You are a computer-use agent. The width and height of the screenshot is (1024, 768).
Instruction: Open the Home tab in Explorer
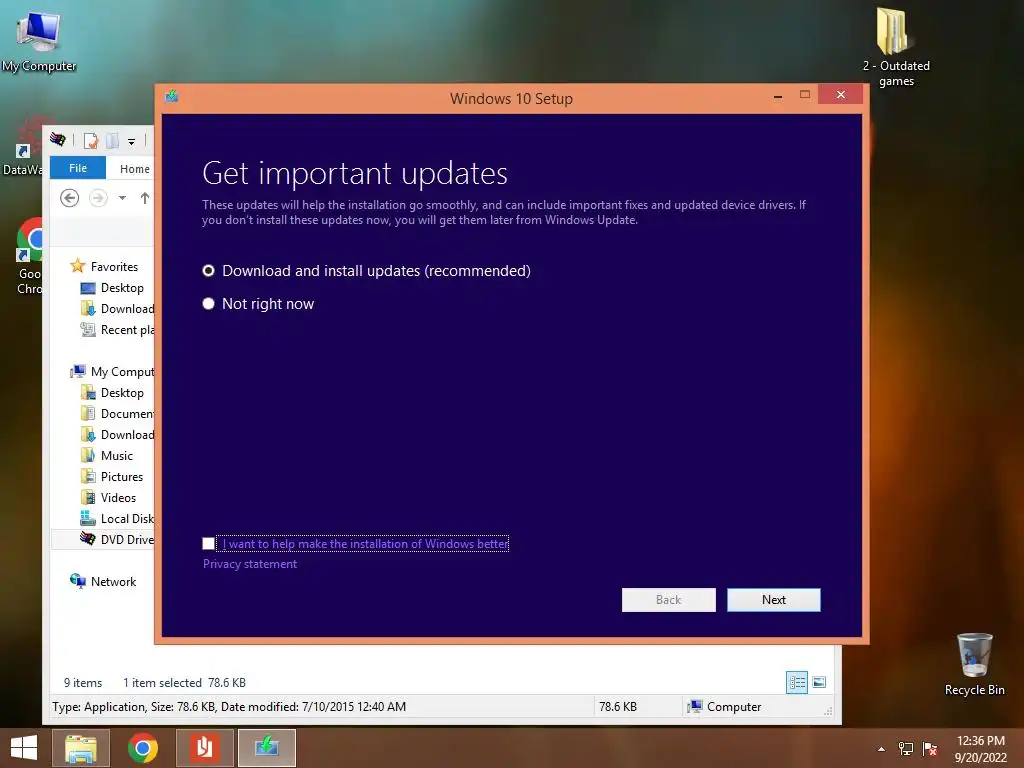pos(135,168)
